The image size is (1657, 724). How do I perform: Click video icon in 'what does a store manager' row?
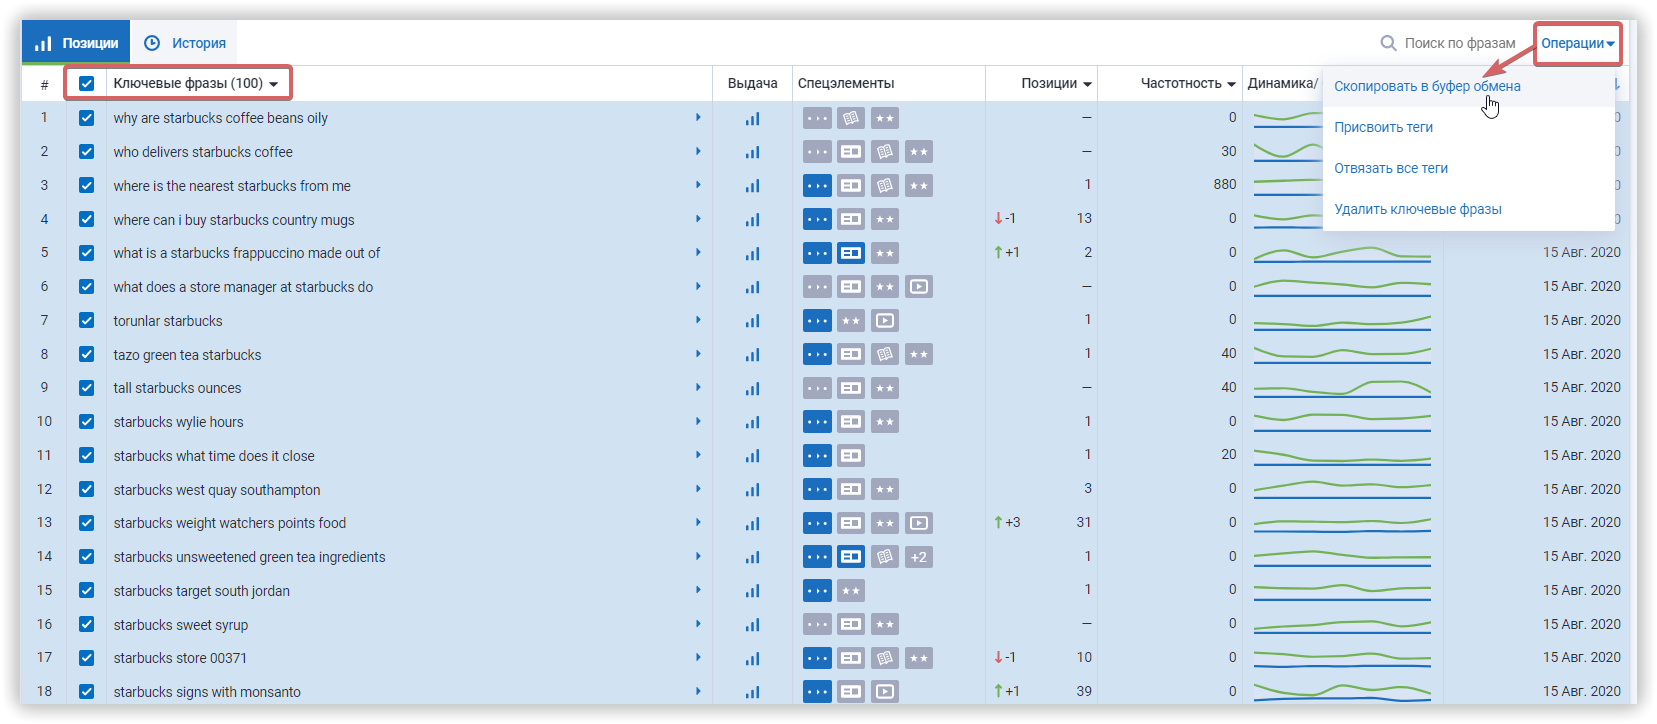pos(919,287)
